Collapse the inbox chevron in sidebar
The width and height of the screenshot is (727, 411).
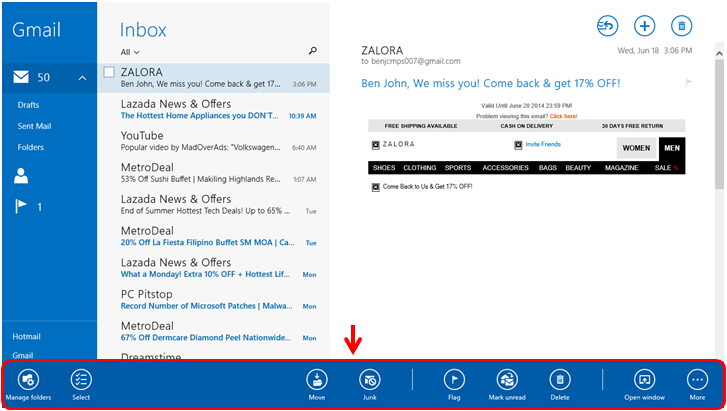(x=82, y=78)
